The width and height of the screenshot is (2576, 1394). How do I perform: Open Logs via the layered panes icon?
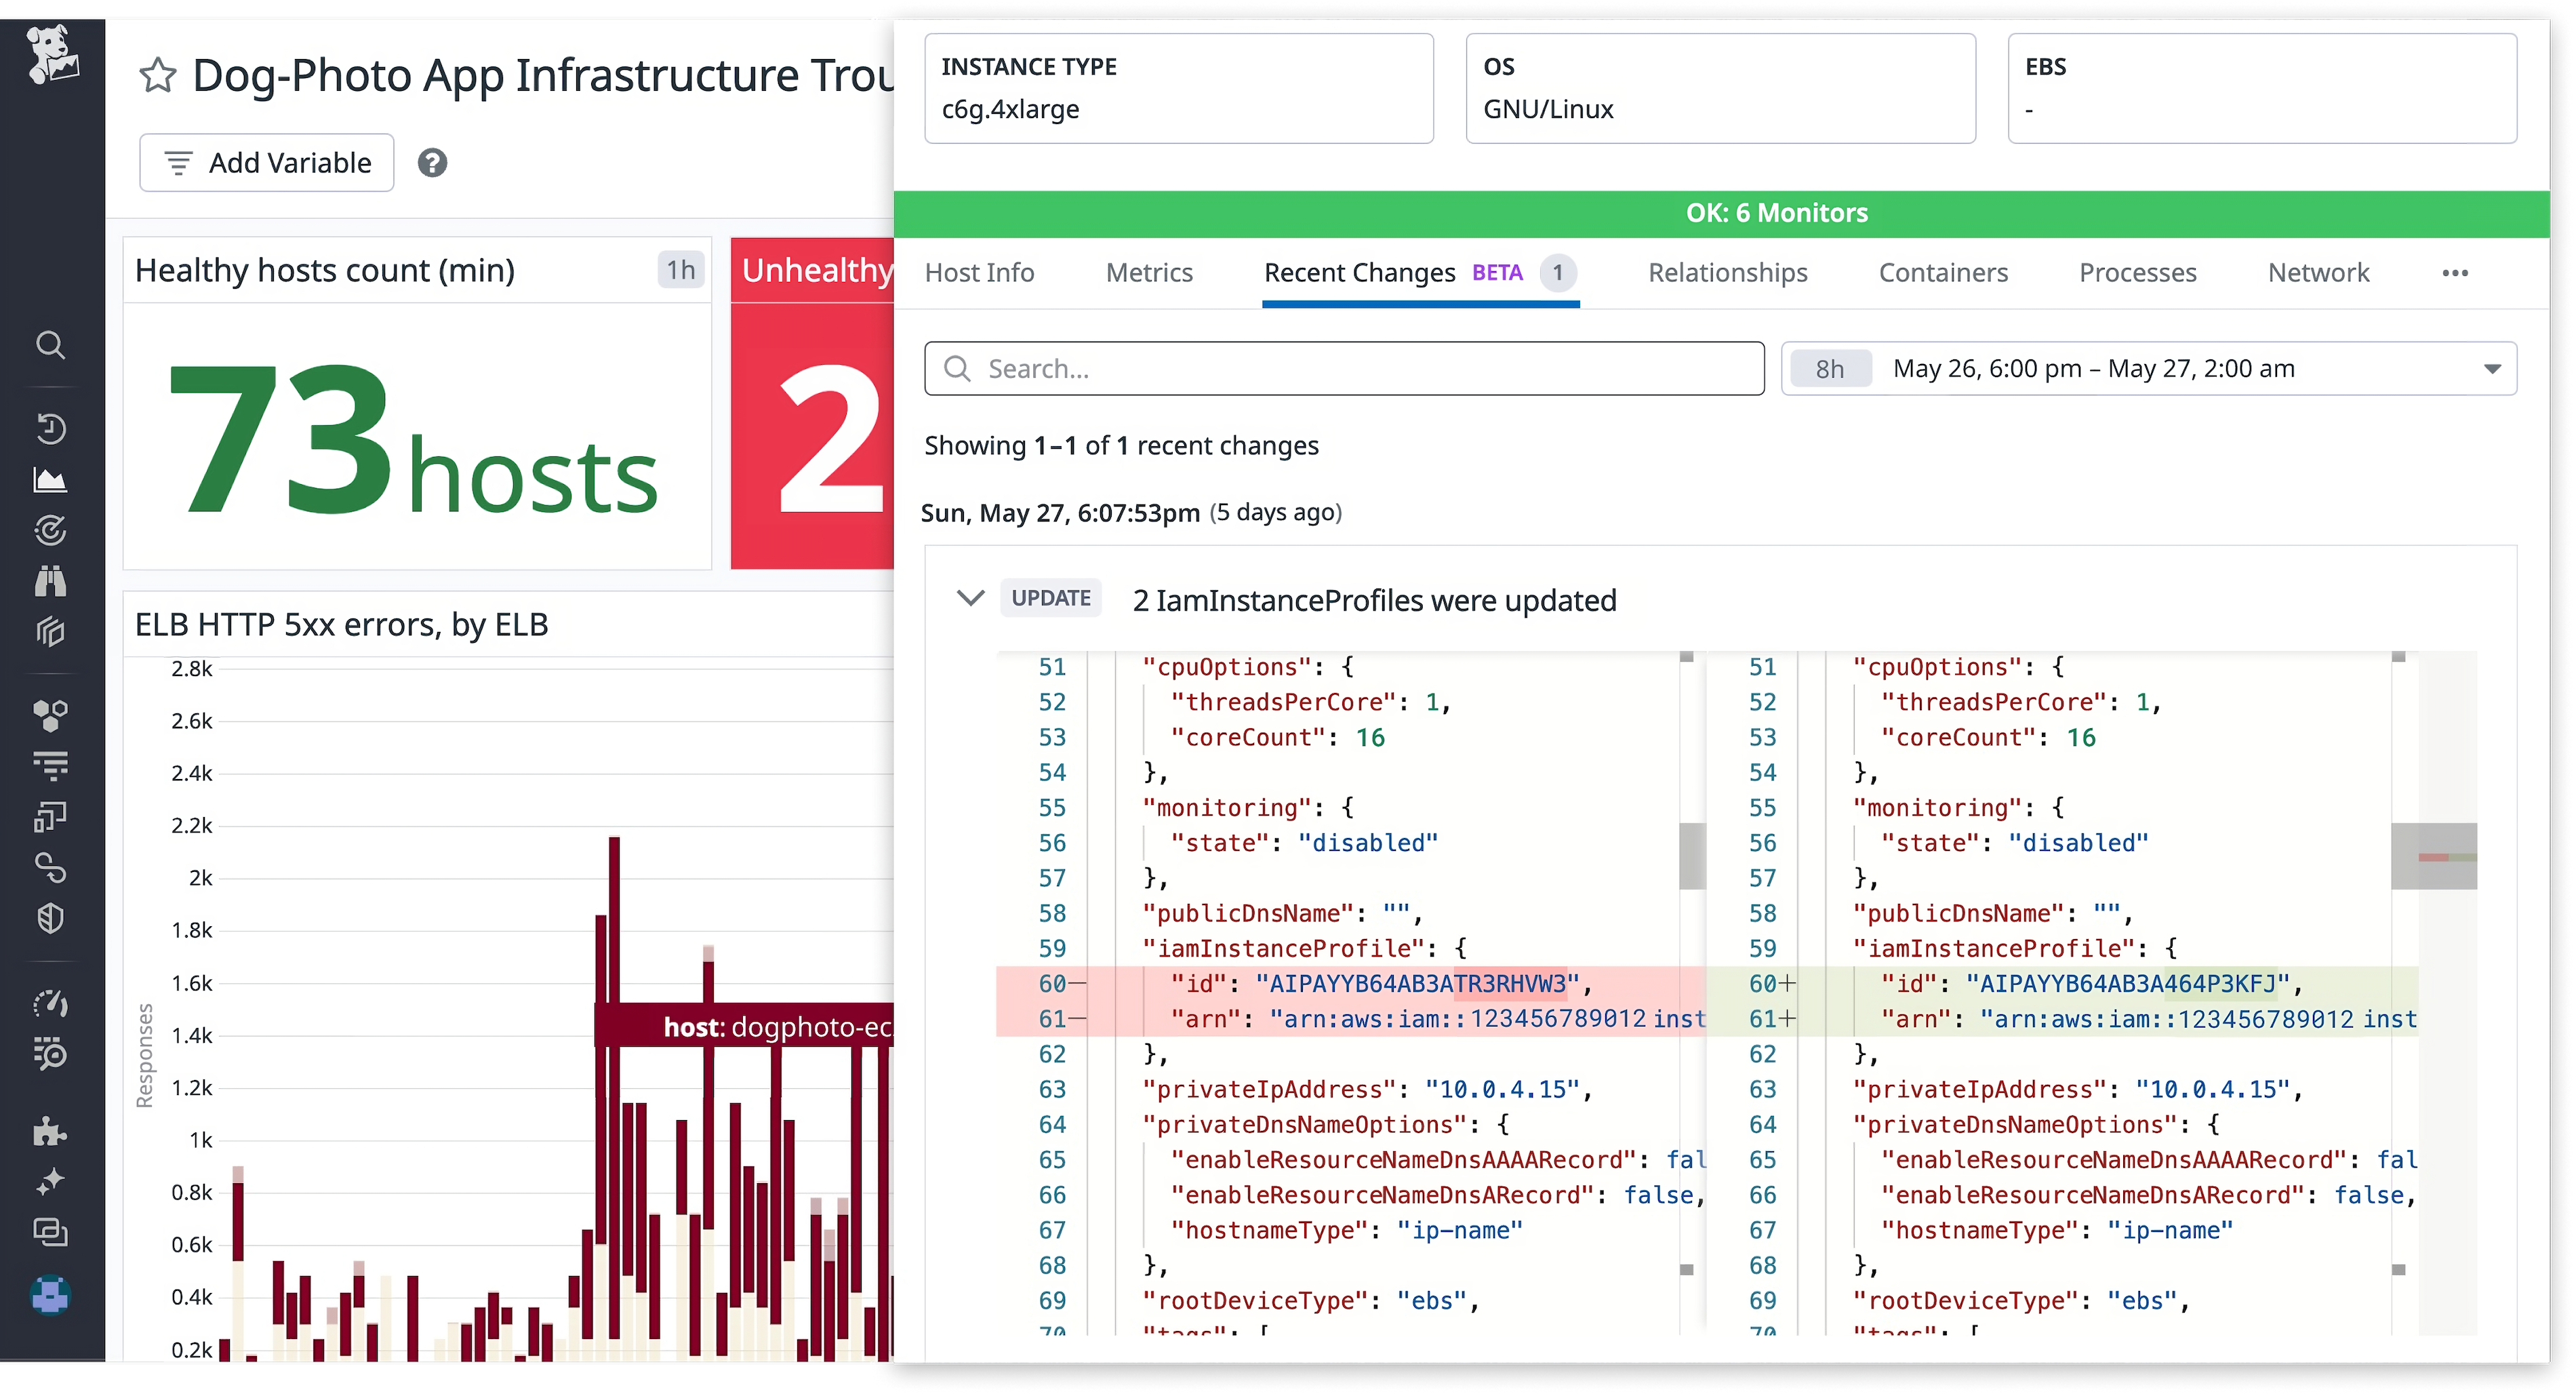point(52,632)
